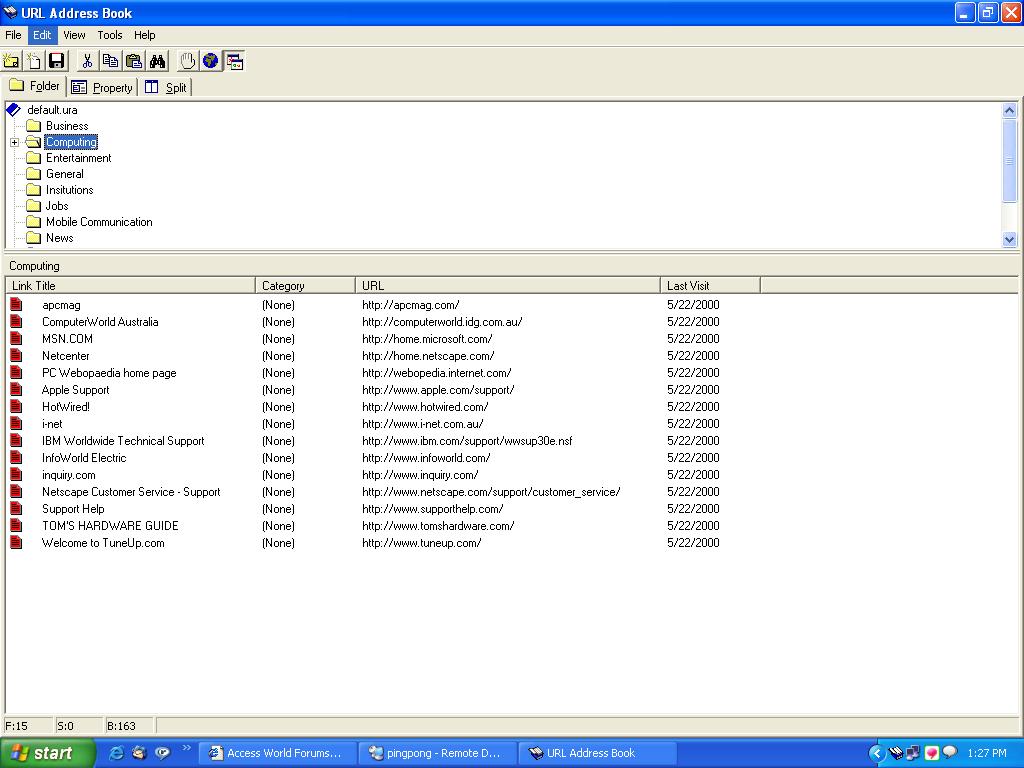Viewport: 1024px width, 768px height.
Task: Click the http://www.tuneup.com/ URL cell
Action: 421,542
